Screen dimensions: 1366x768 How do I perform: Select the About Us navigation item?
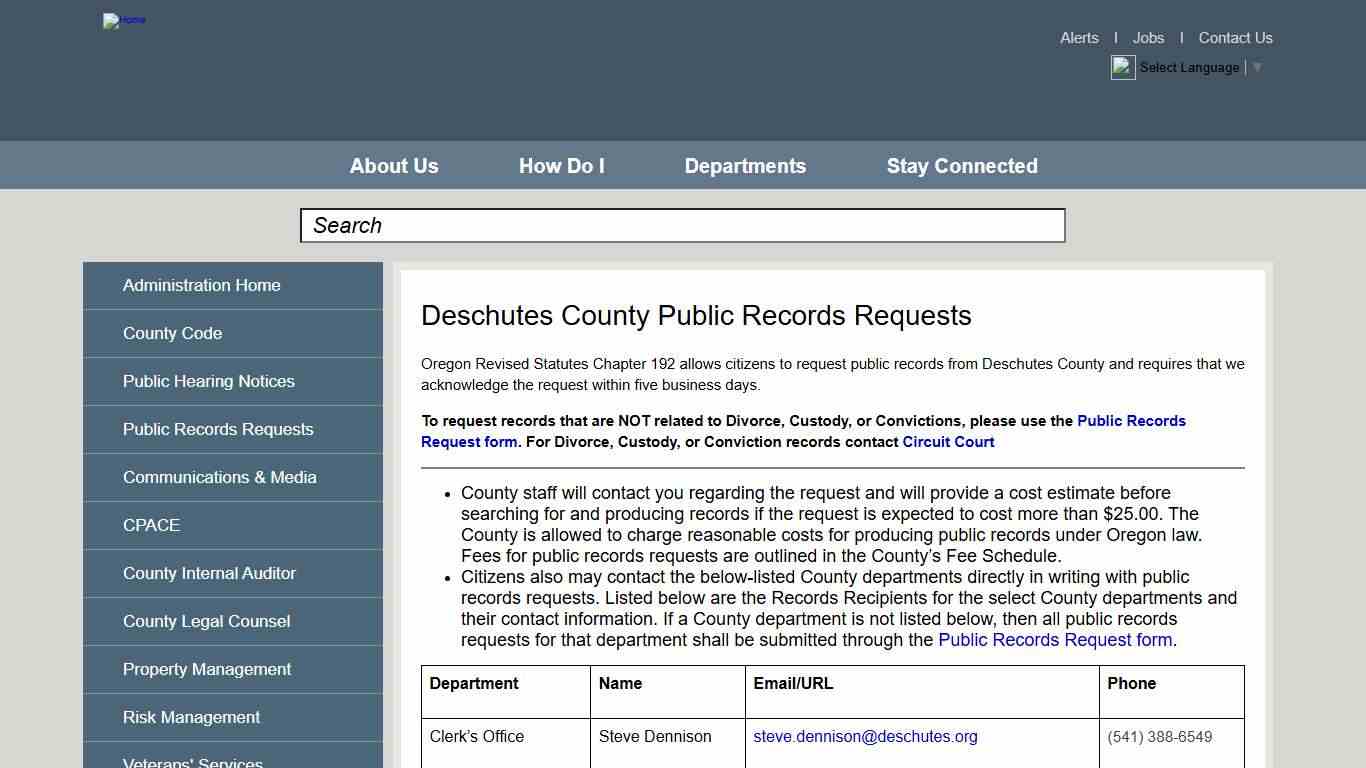coord(393,166)
